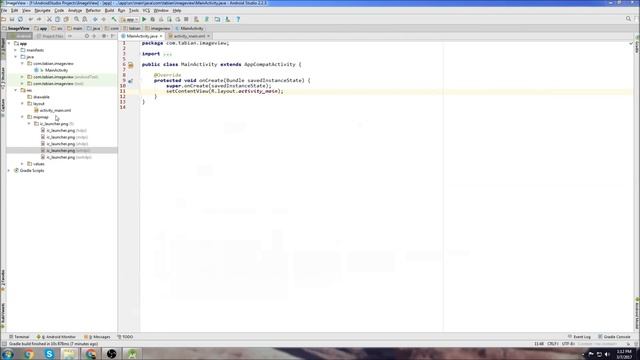Open the Navigate menu
Screen dimensions: 640x360
(x=42, y=10)
